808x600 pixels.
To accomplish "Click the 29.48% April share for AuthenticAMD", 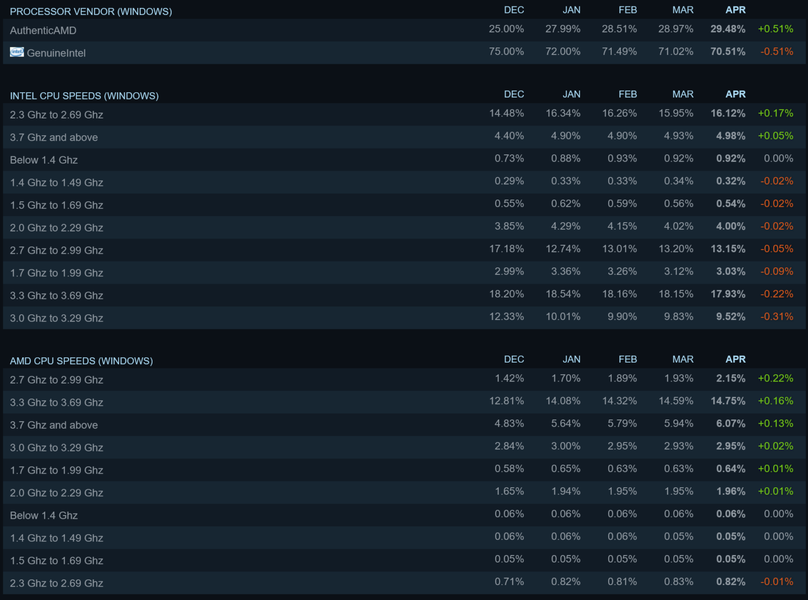I will click(x=728, y=30).
